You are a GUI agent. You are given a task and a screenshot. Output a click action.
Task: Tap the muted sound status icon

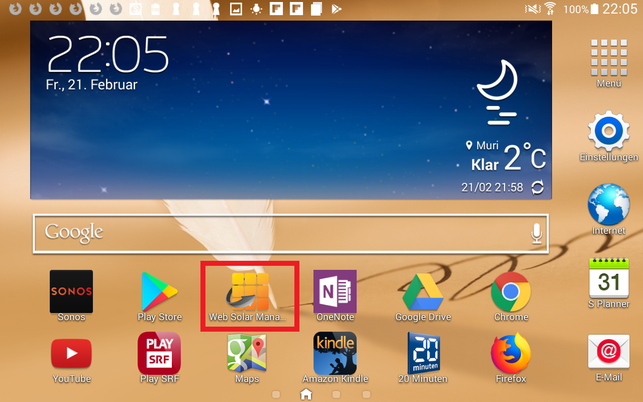532,9
